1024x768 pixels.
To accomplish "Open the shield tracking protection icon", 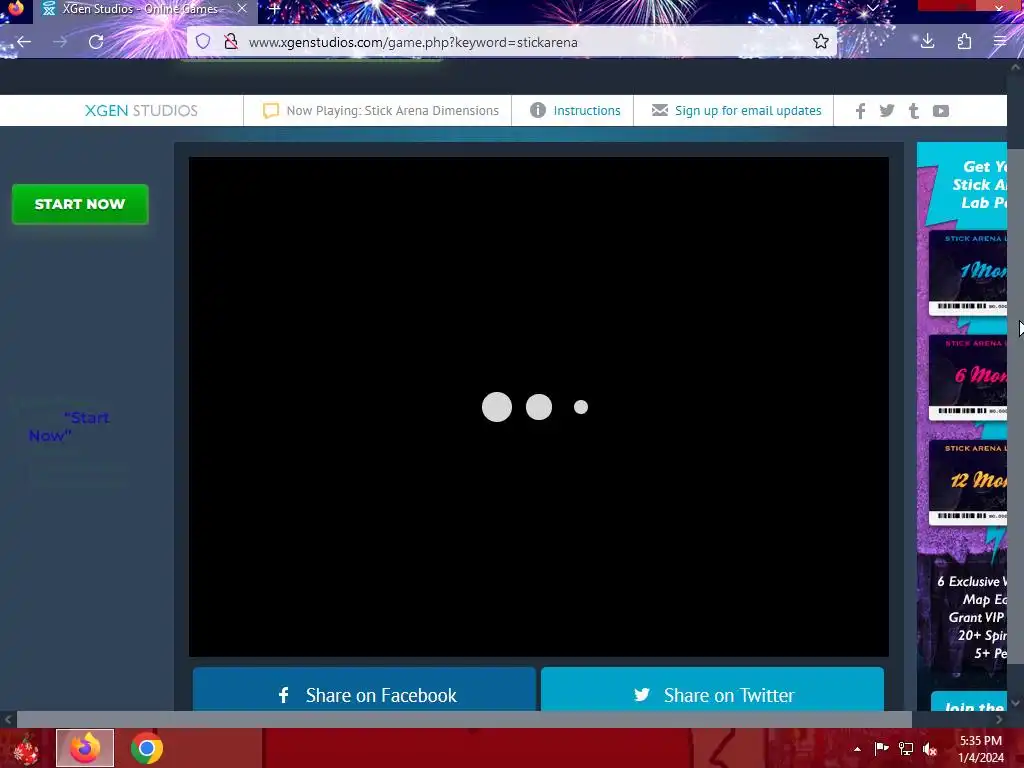I will (x=203, y=42).
